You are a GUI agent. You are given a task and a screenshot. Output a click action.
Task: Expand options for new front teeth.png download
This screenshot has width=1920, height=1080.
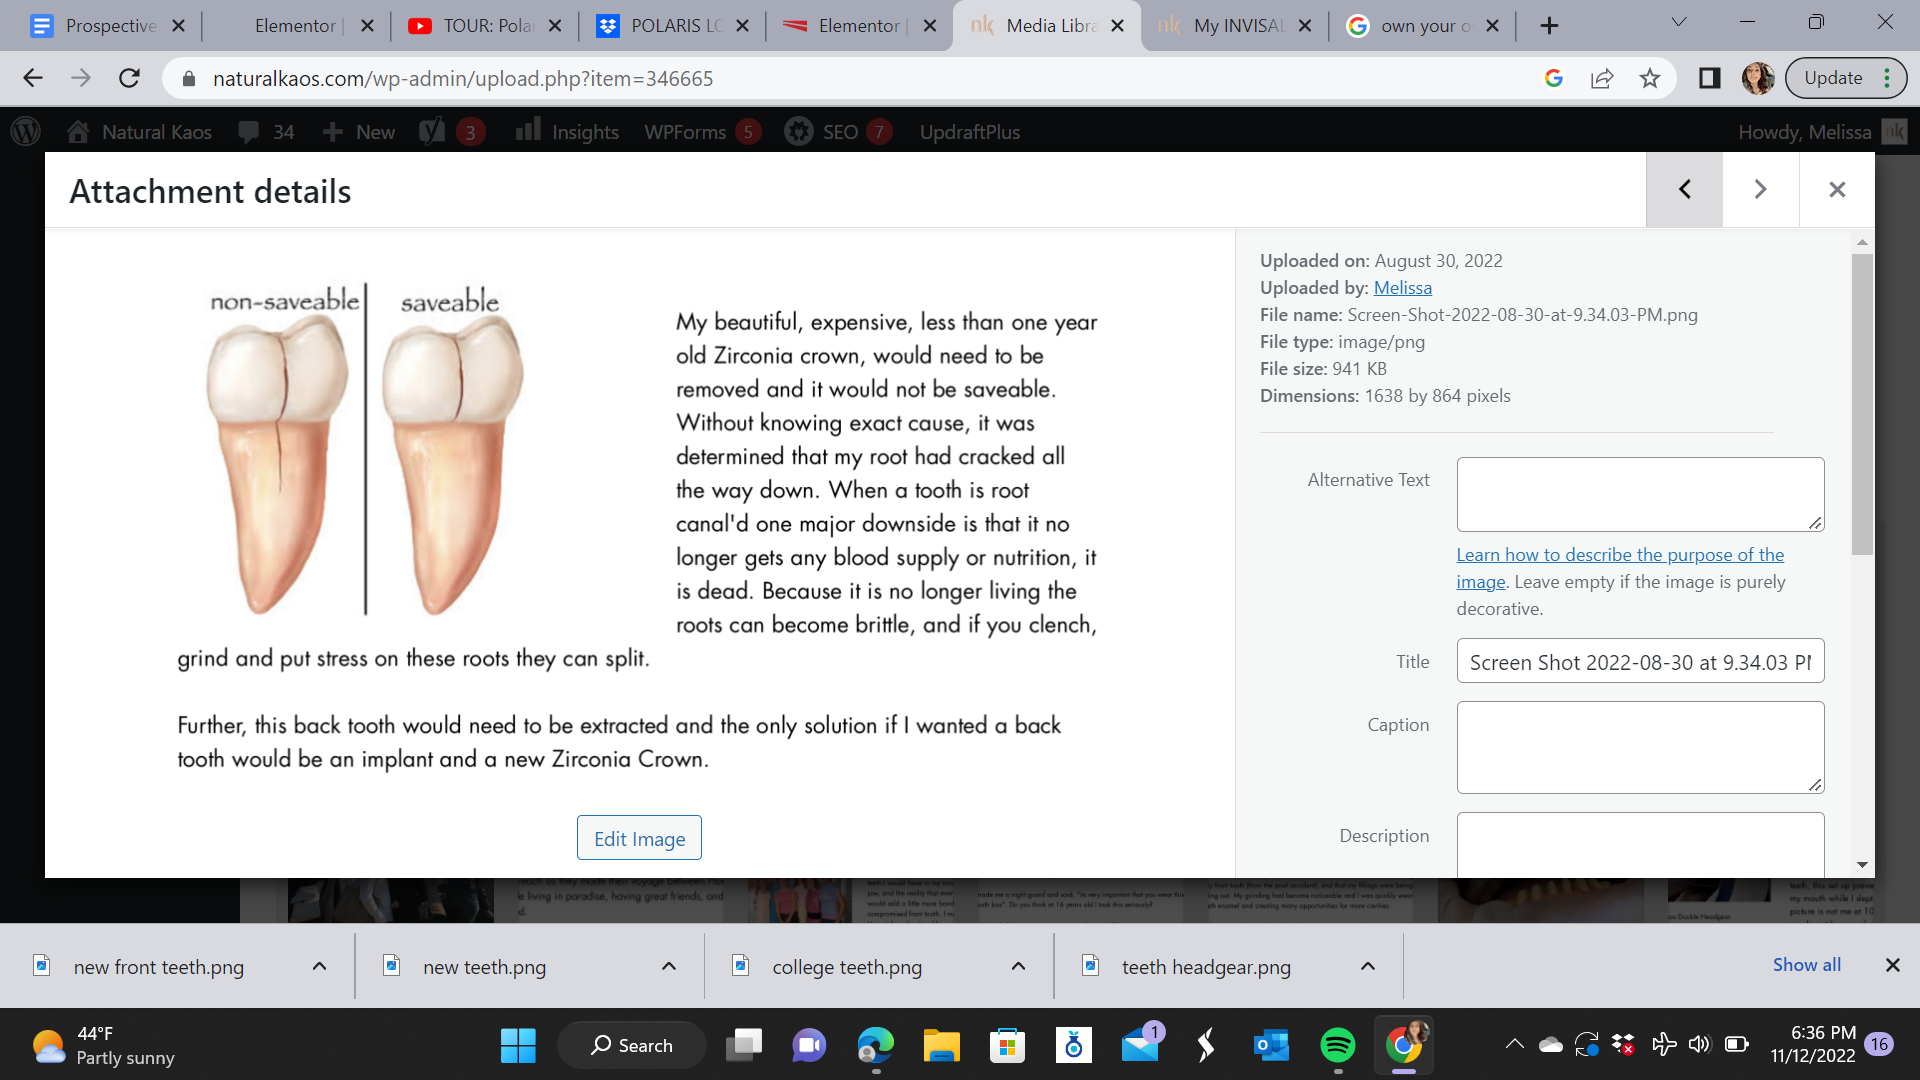[319, 966]
